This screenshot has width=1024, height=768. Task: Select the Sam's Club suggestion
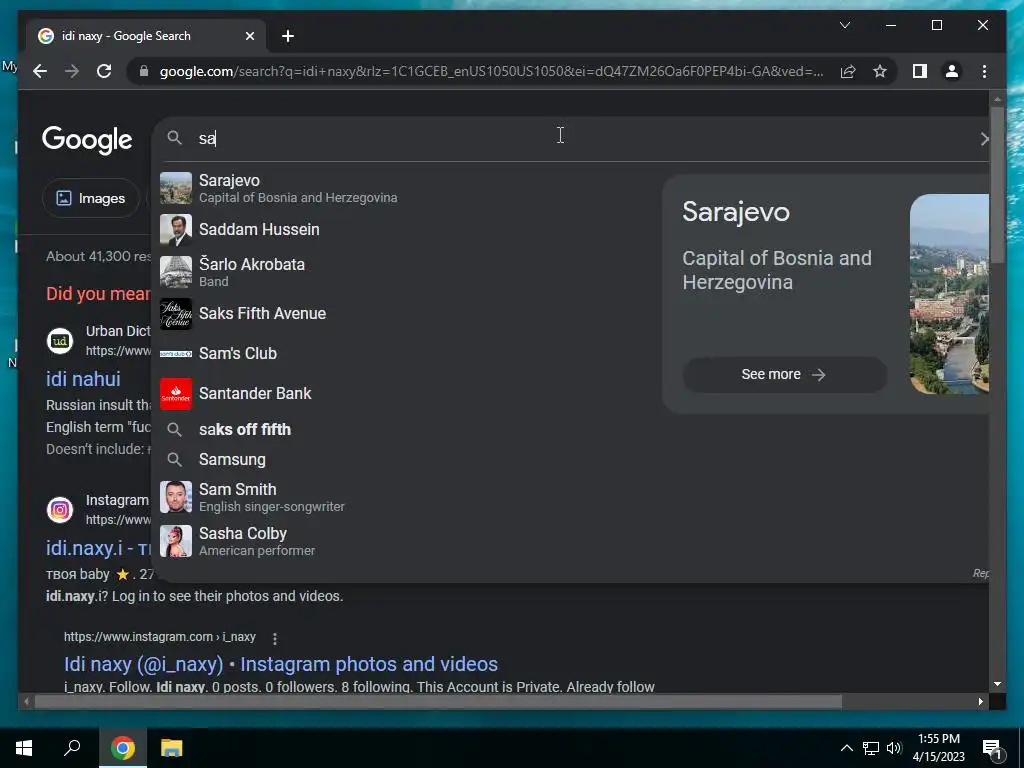405,353
